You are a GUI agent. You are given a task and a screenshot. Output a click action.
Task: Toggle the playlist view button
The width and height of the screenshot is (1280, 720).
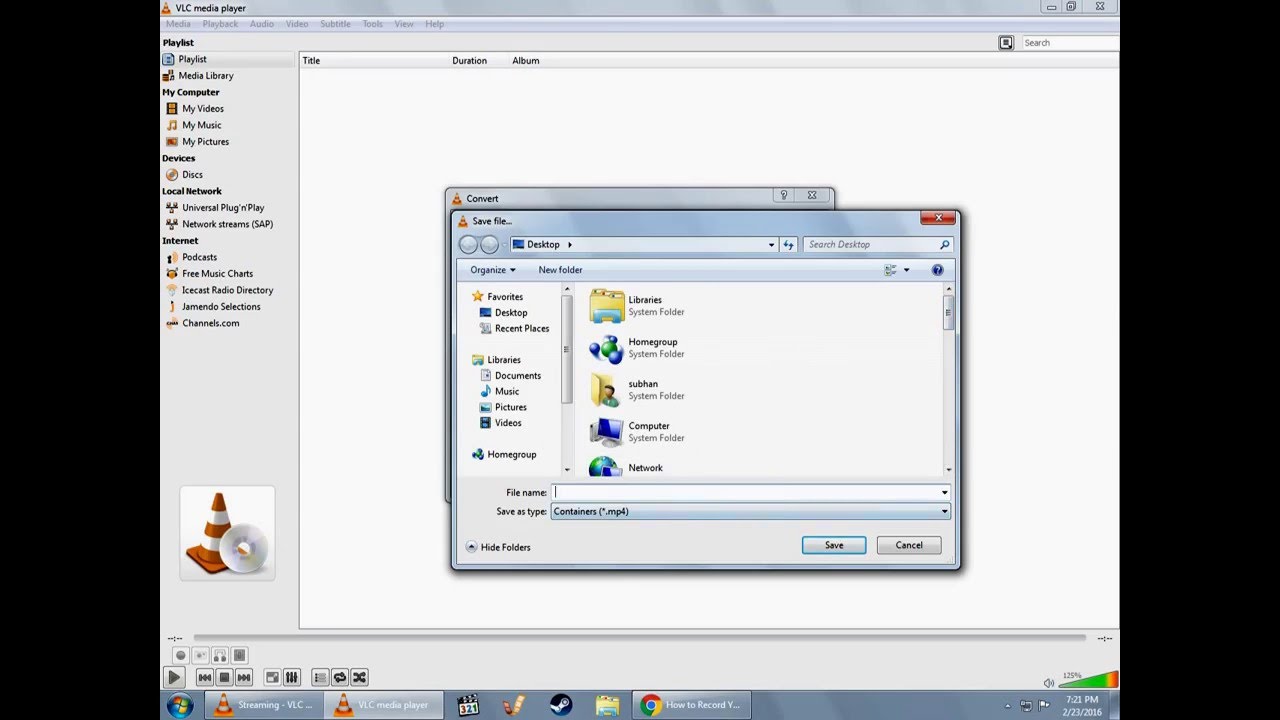(x=320, y=677)
